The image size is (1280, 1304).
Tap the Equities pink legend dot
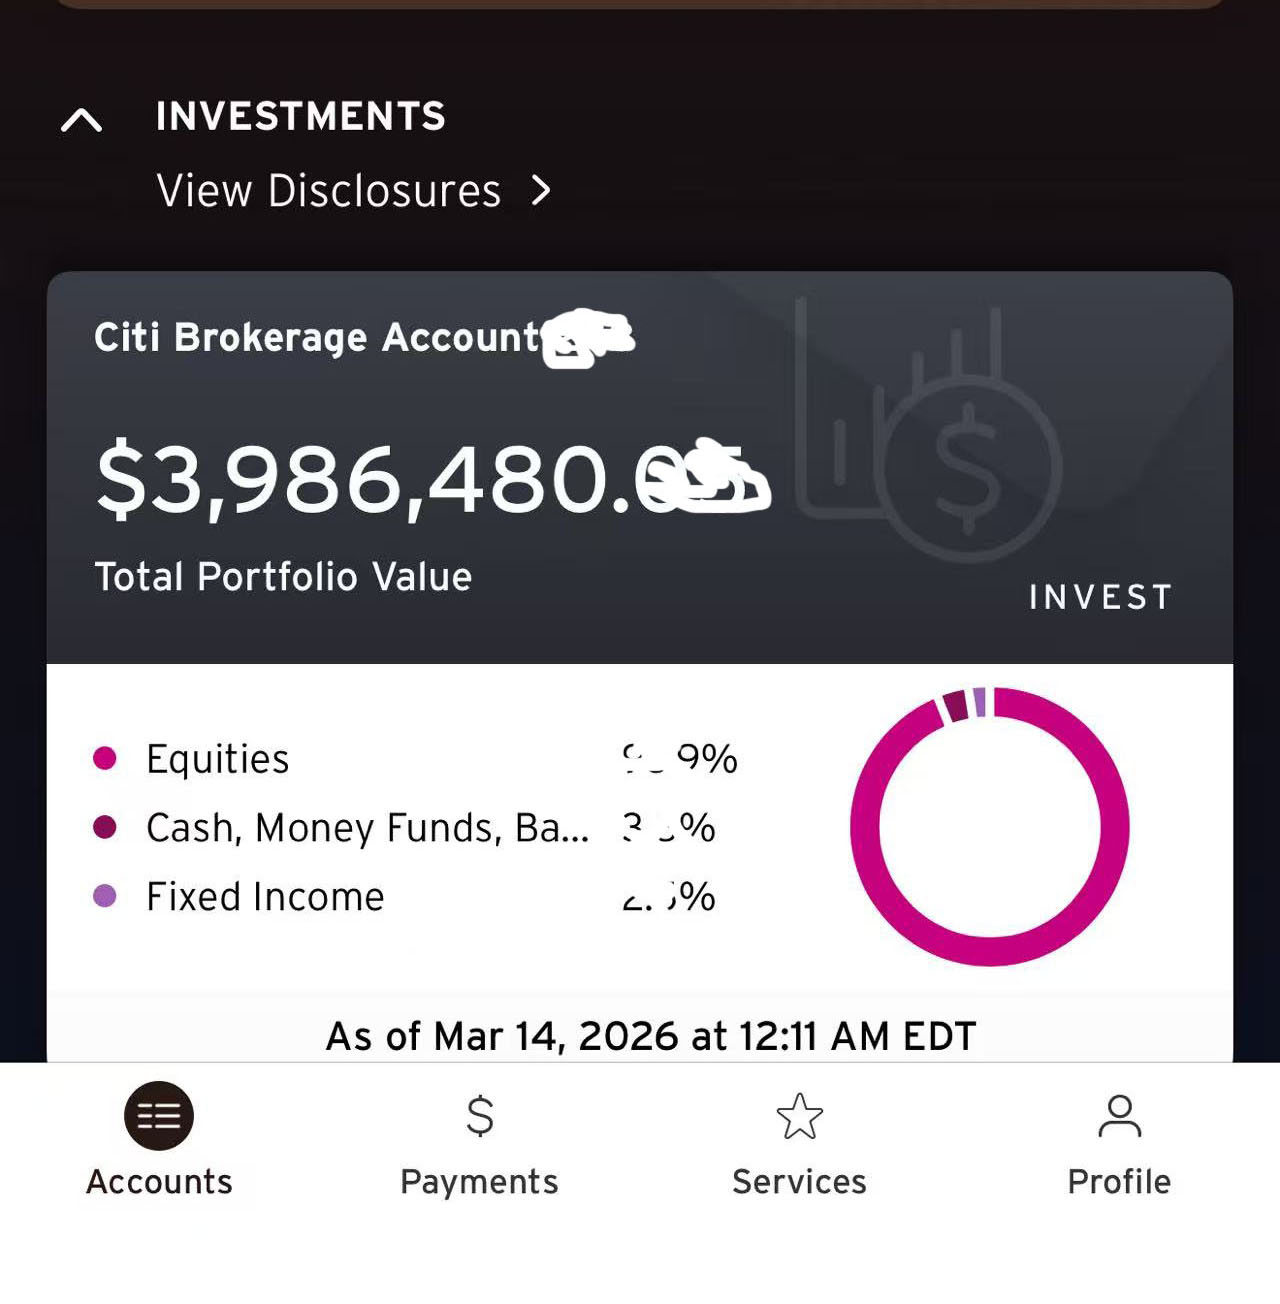point(105,759)
